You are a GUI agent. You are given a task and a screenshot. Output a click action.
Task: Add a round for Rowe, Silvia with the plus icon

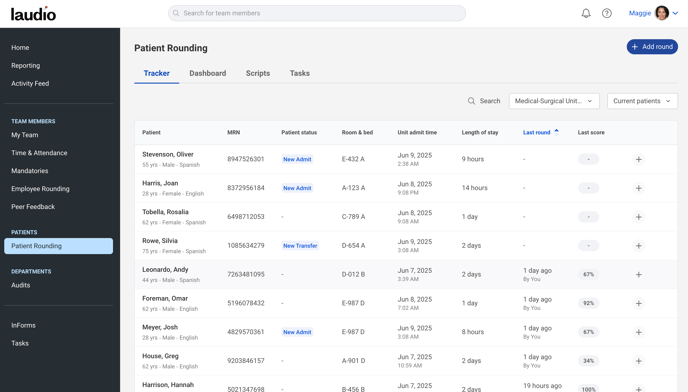pos(639,246)
